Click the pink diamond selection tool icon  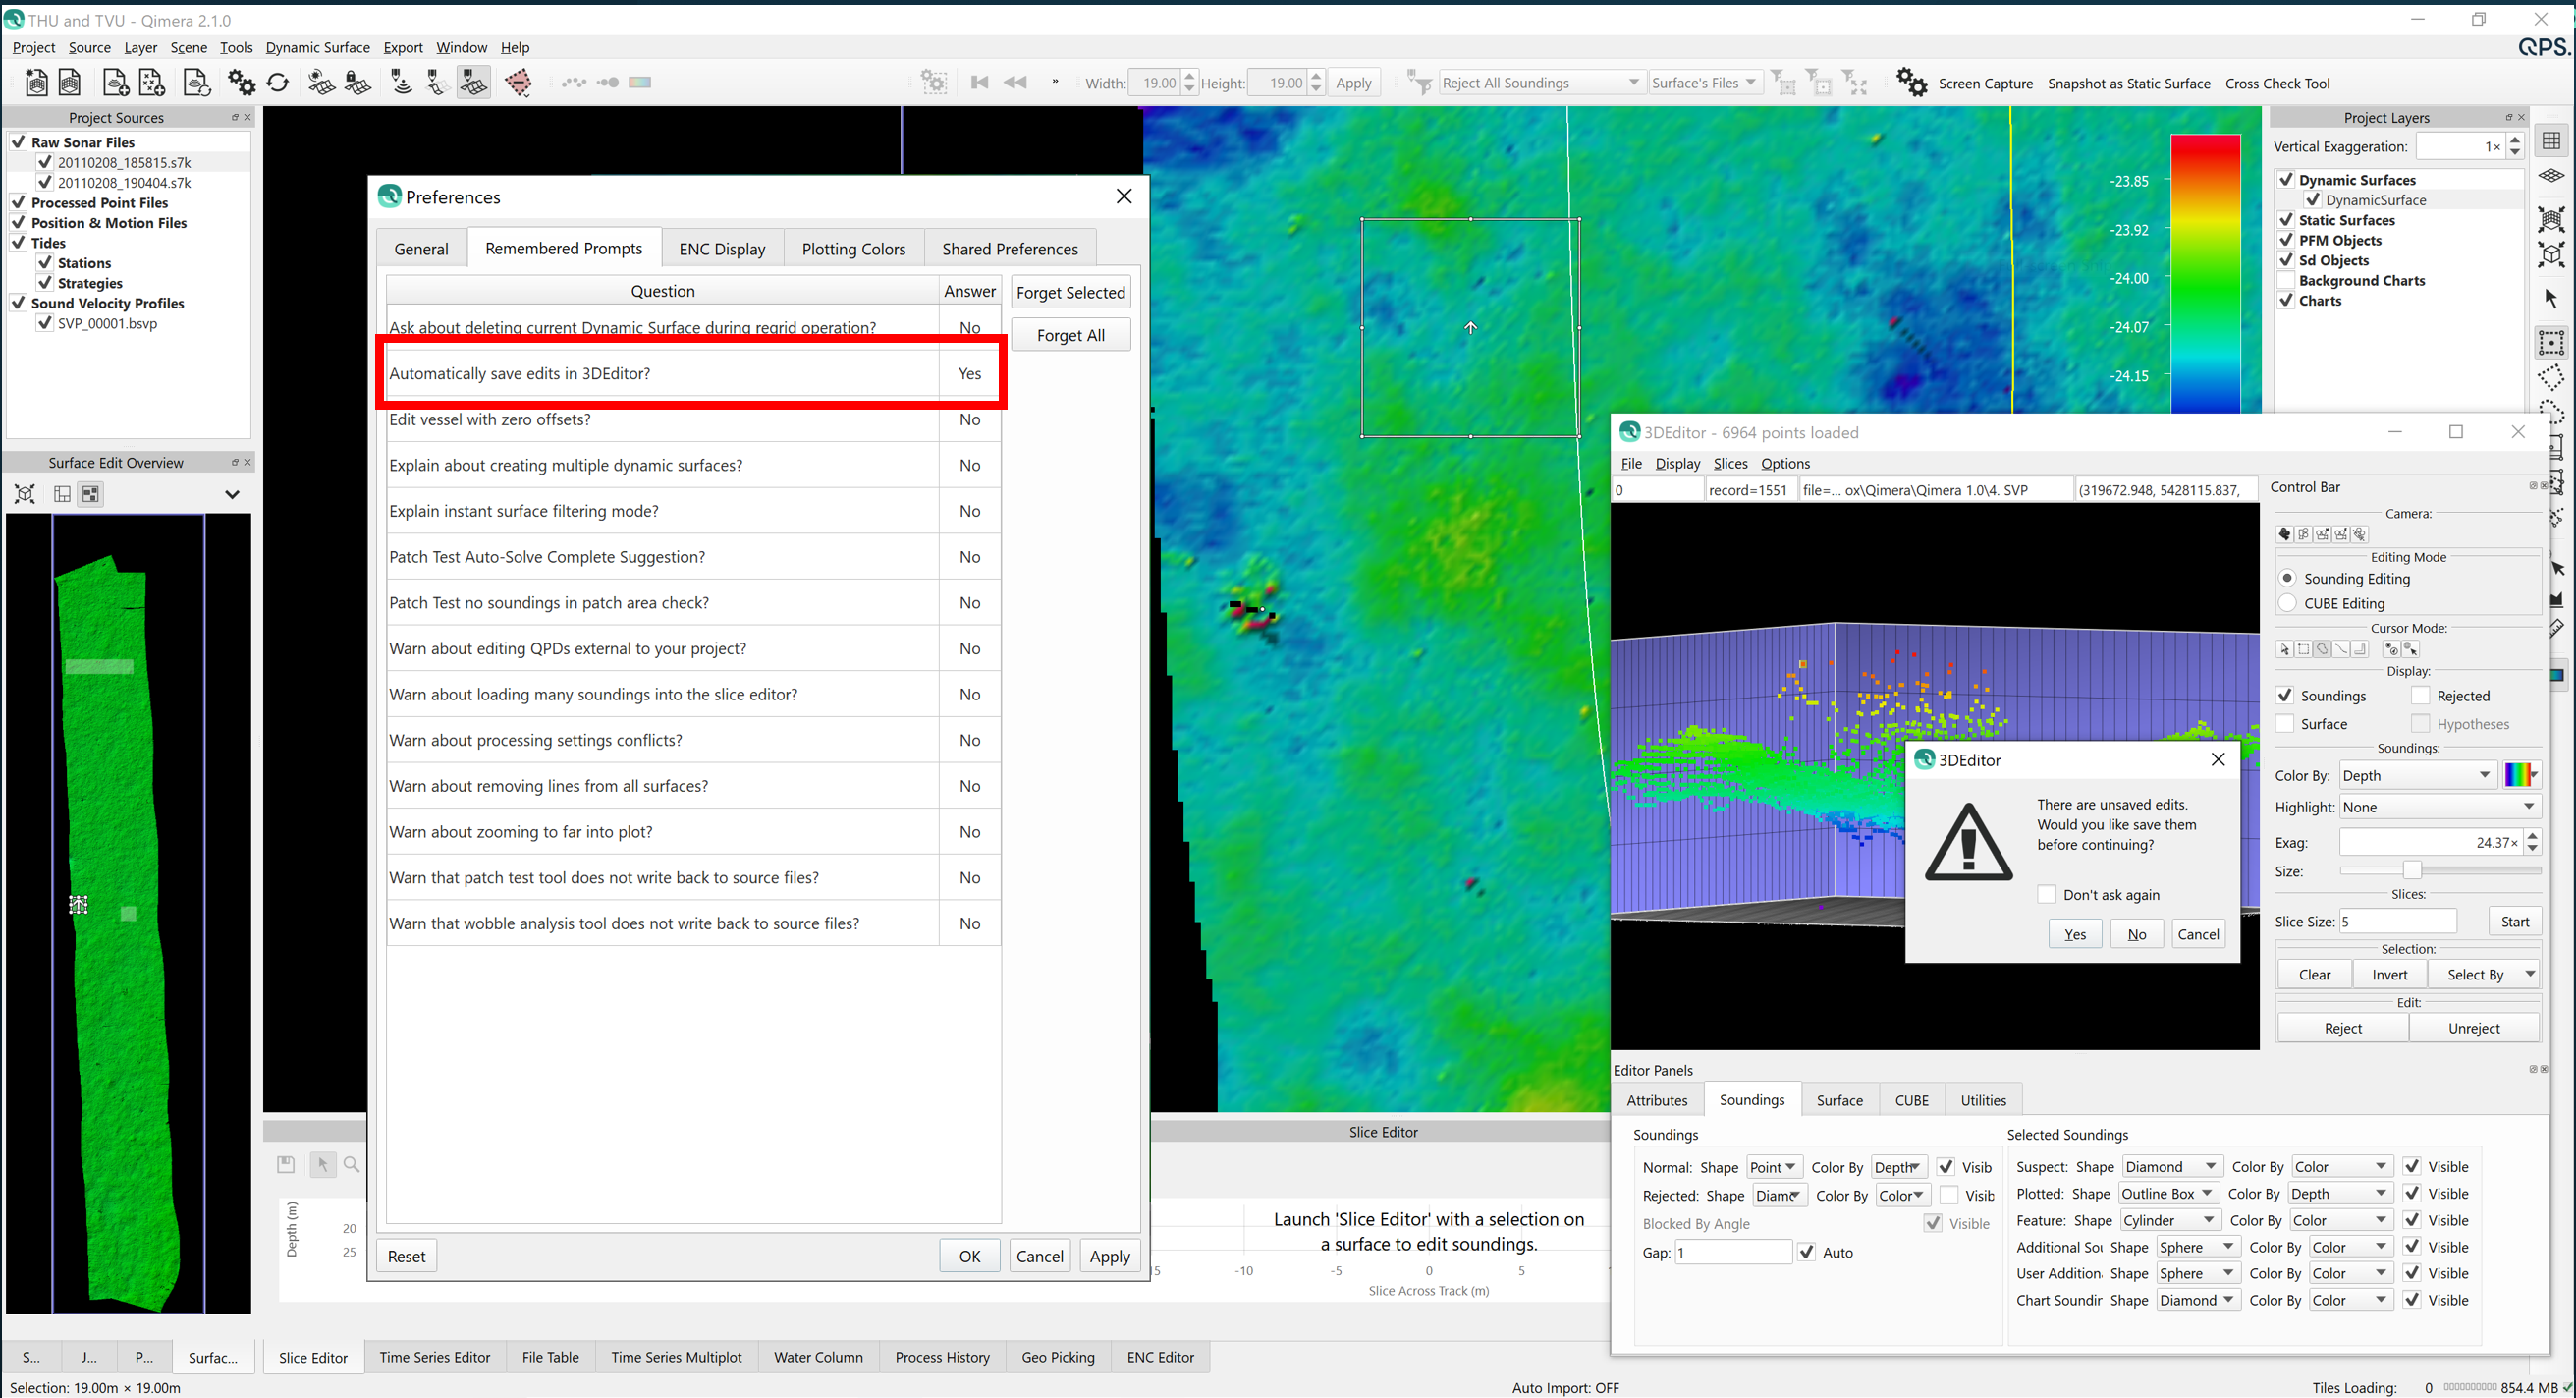point(518,83)
